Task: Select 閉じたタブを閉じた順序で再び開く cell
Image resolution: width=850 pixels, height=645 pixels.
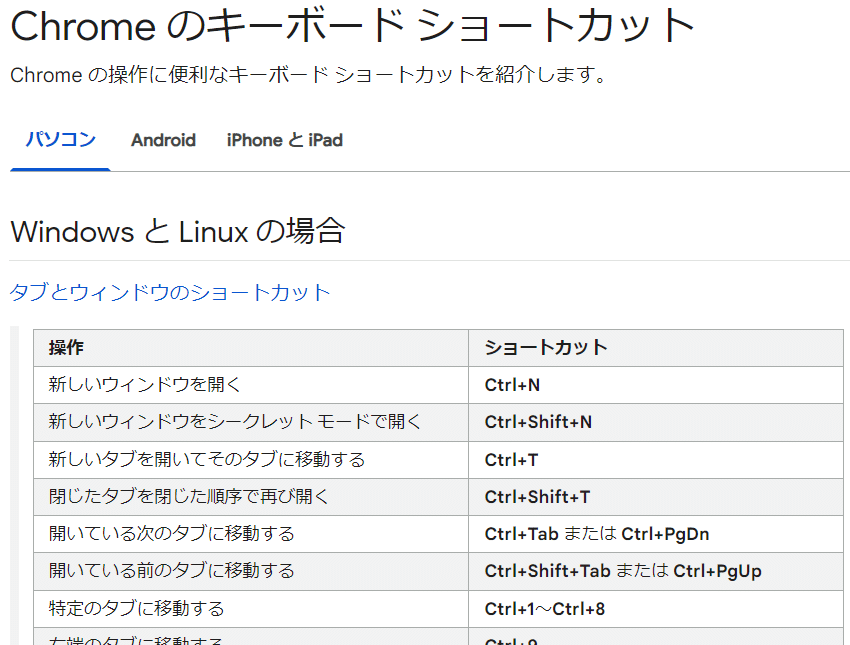Action: pos(251,497)
